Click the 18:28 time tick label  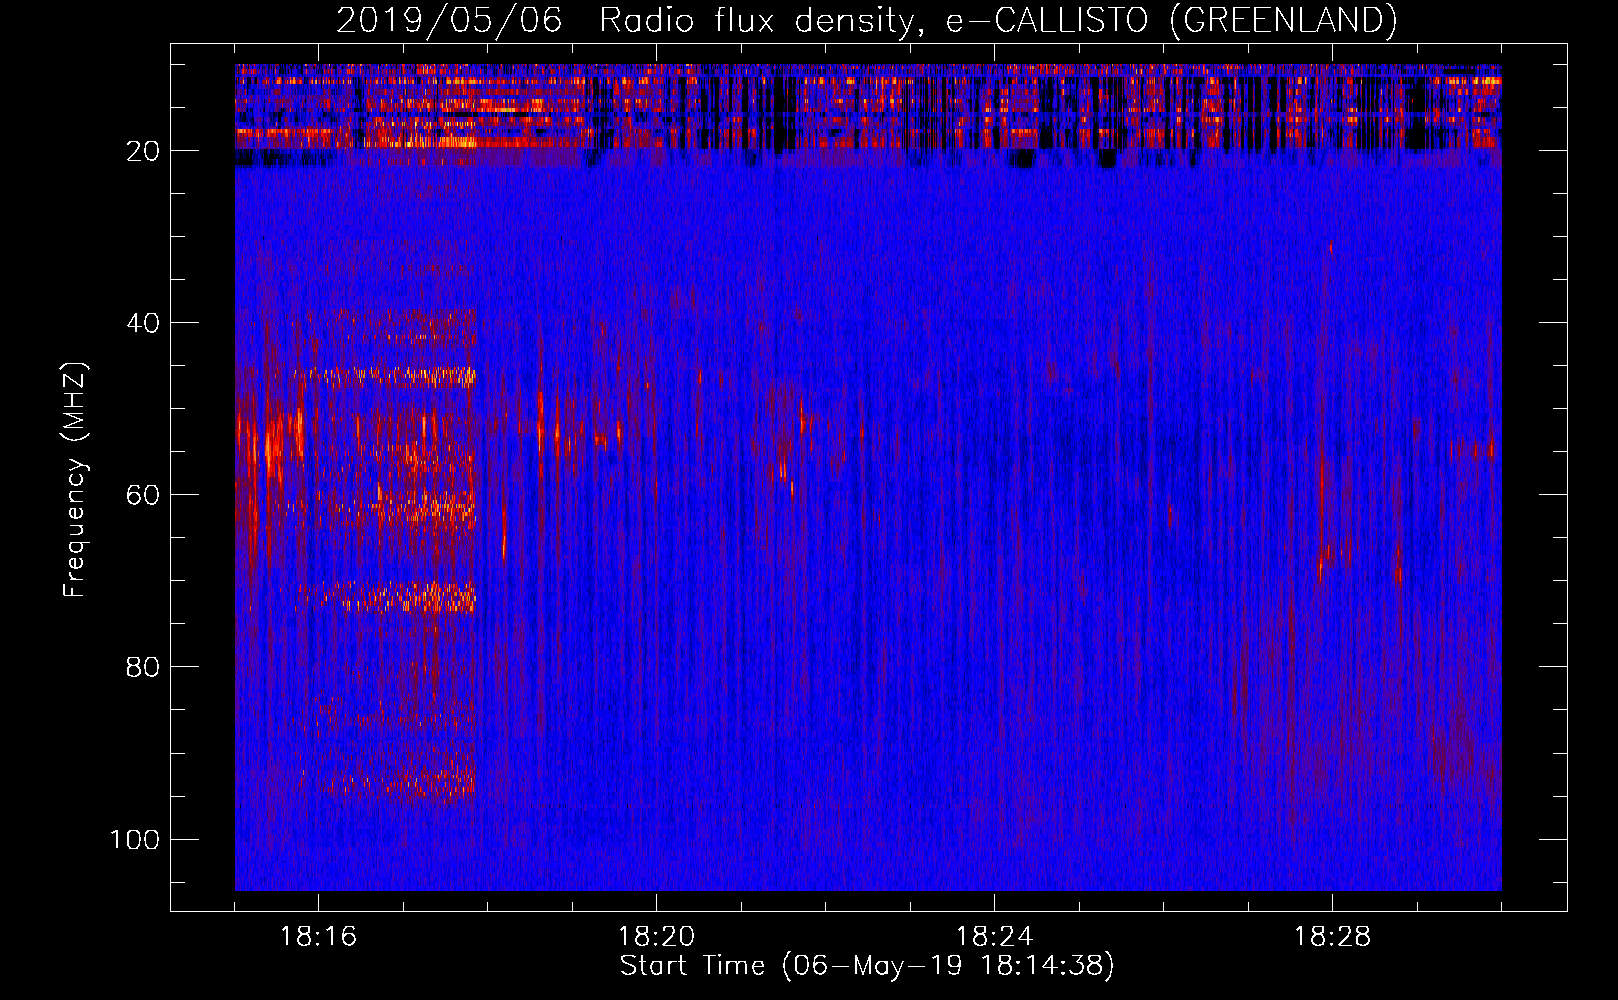tap(1332, 937)
